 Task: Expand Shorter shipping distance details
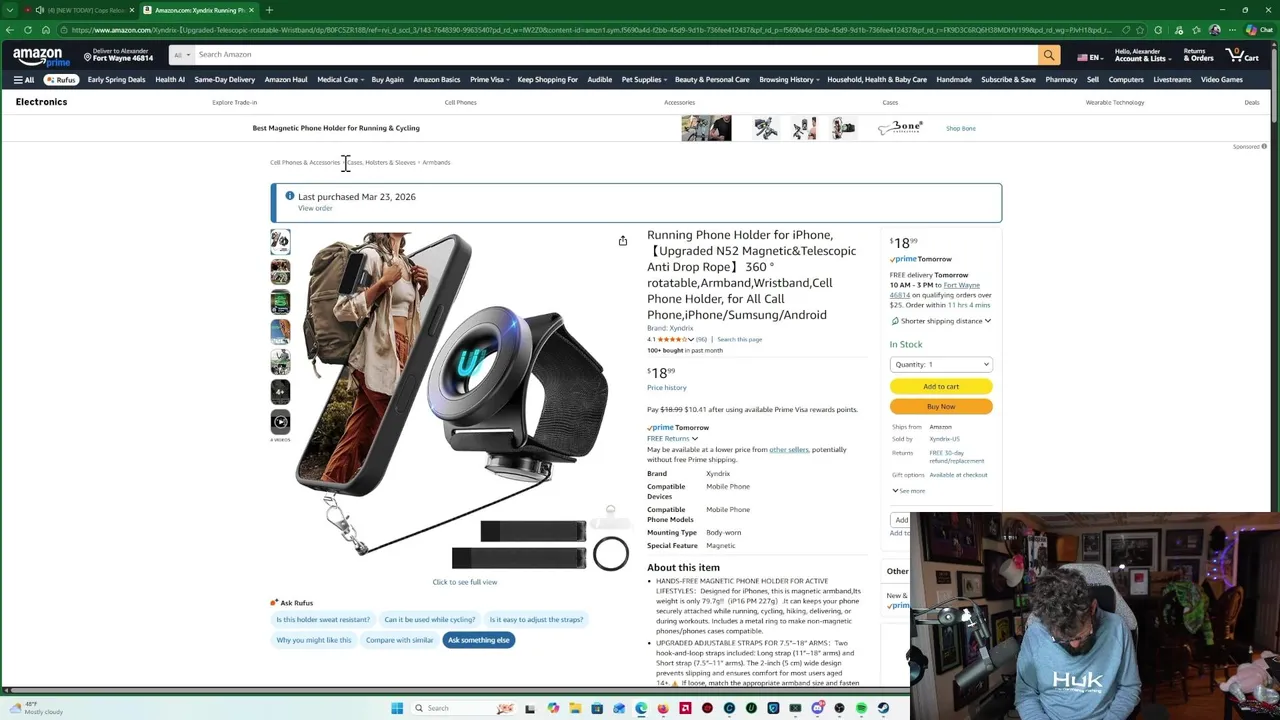(x=941, y=321)
